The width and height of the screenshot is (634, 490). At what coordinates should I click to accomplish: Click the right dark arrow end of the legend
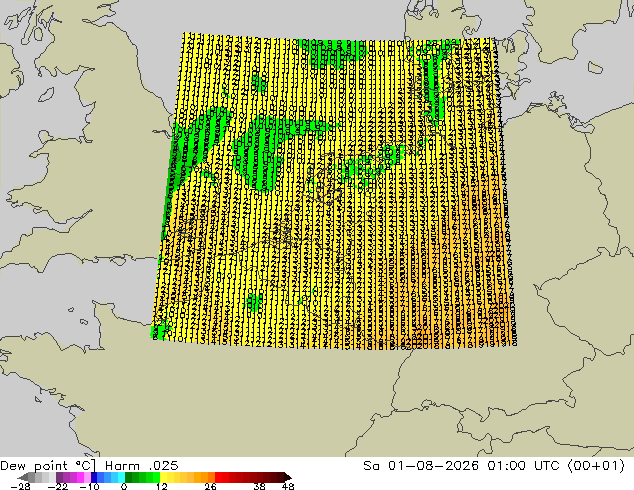tap(287, 477)
